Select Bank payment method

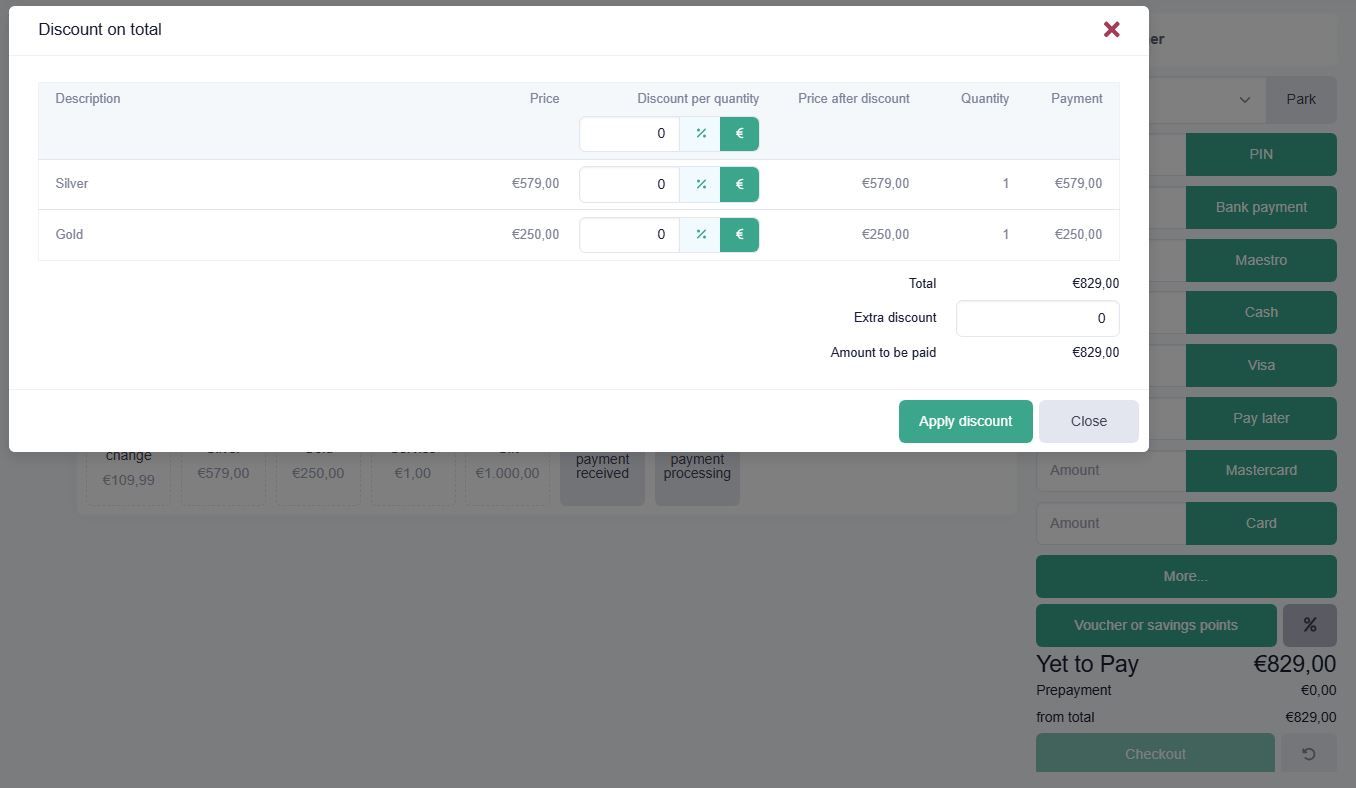[x=1261, y=207]
